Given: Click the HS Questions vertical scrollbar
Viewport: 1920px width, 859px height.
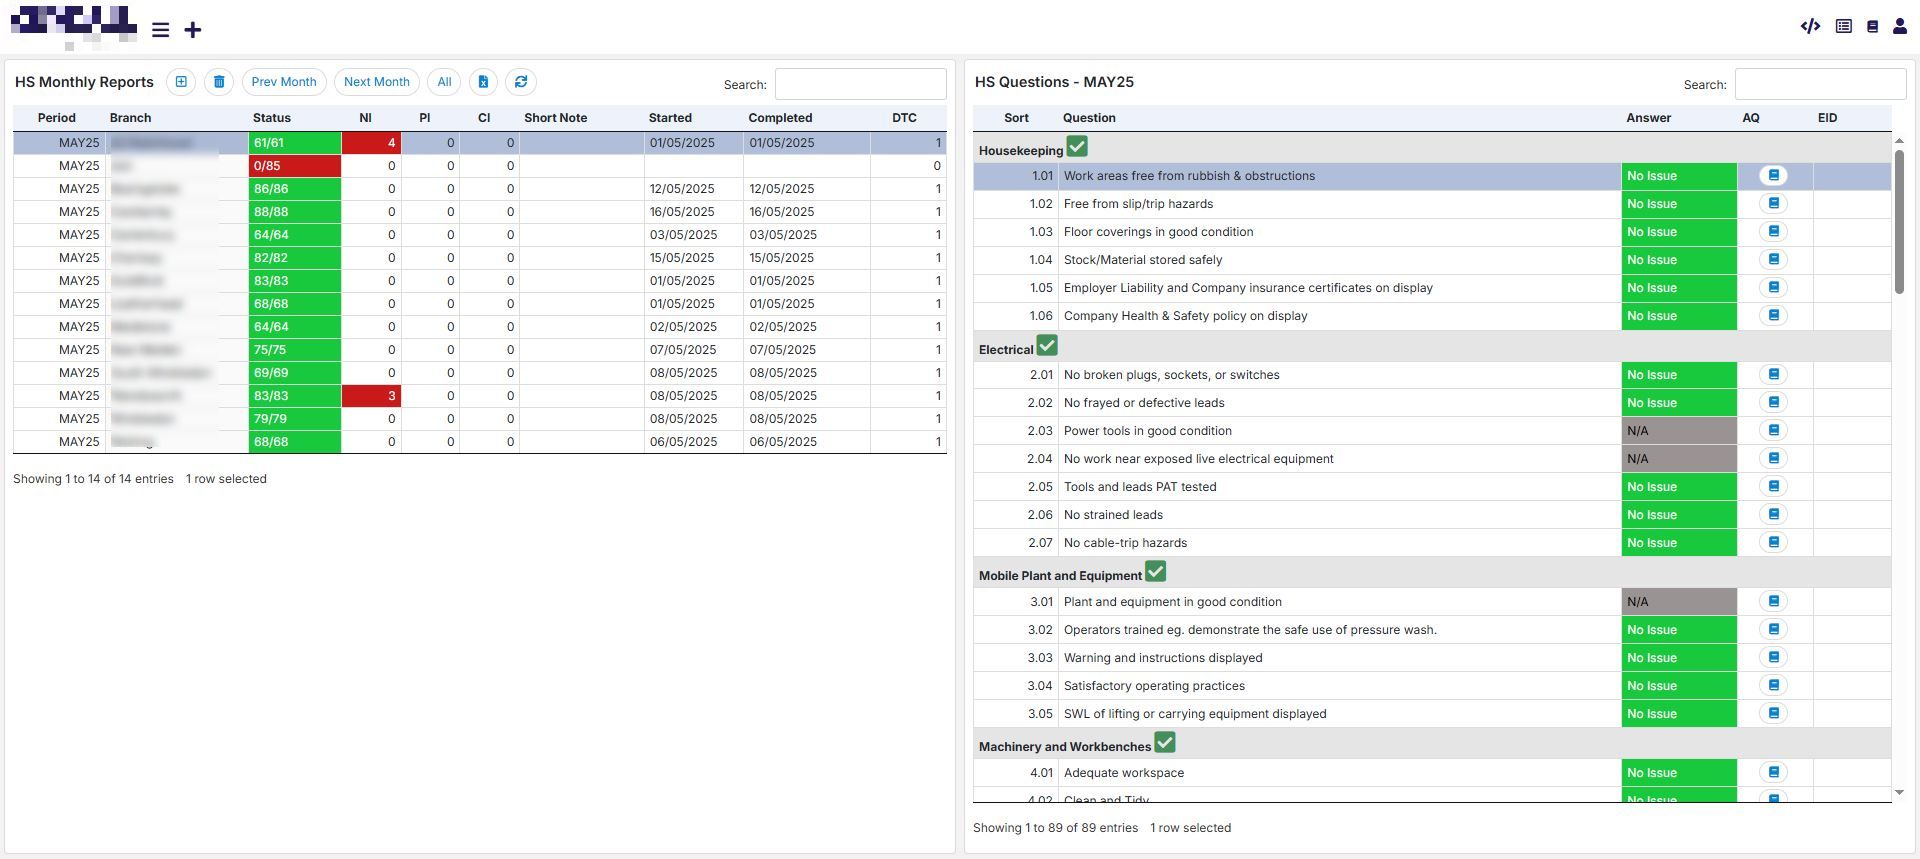Looking at the screenshot, I should (x=1899, y=222).
